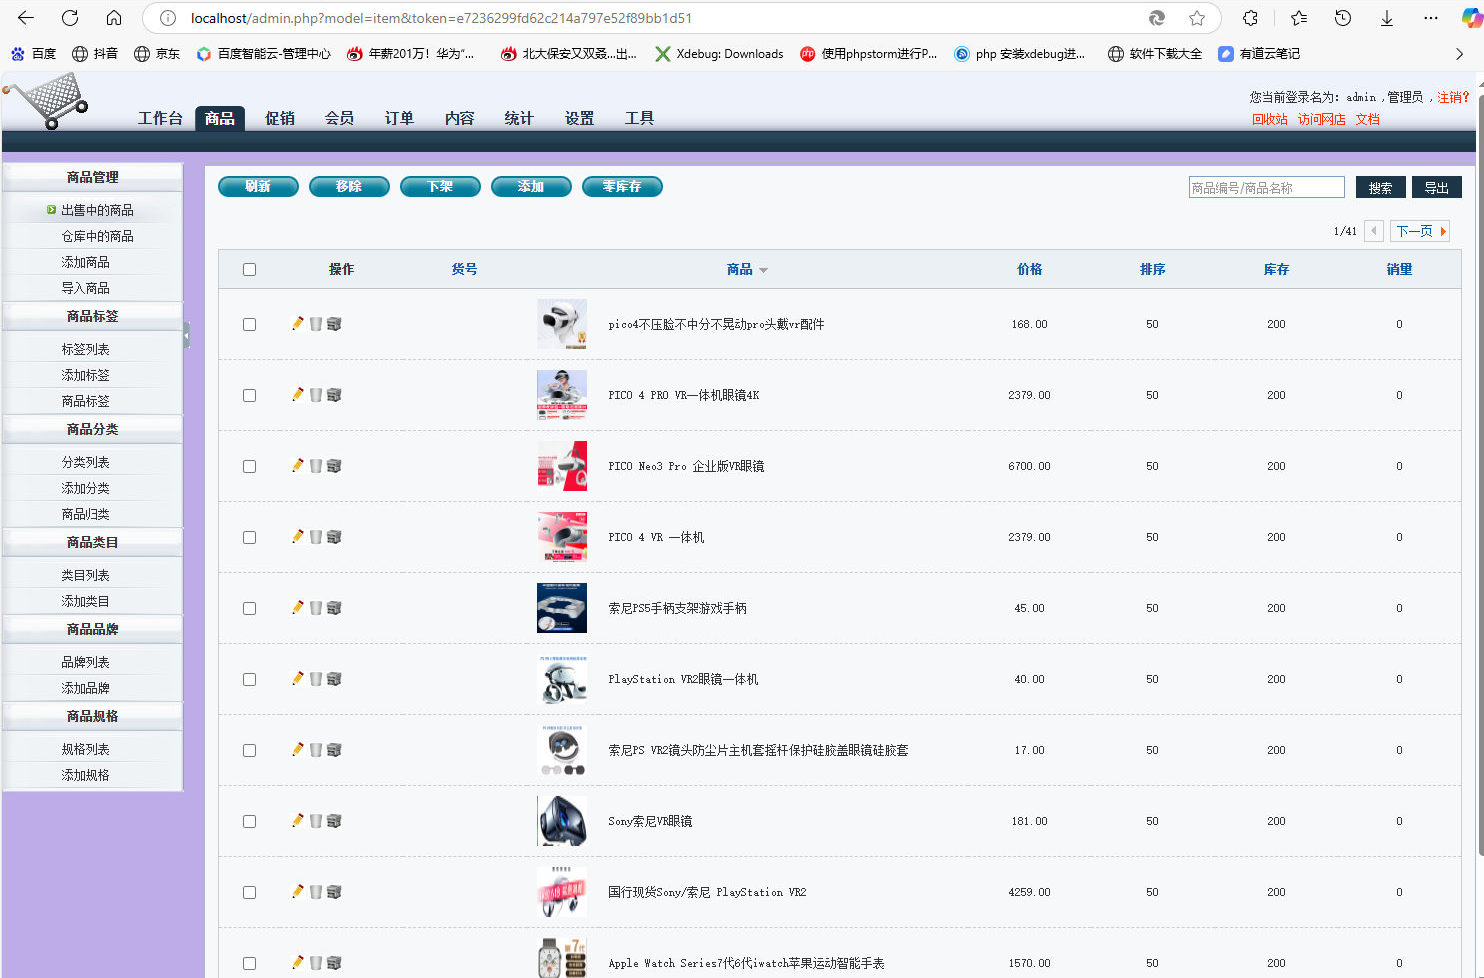Sort table by 价格 column header
The image size is (1484, 978).
pos(1029,270)
